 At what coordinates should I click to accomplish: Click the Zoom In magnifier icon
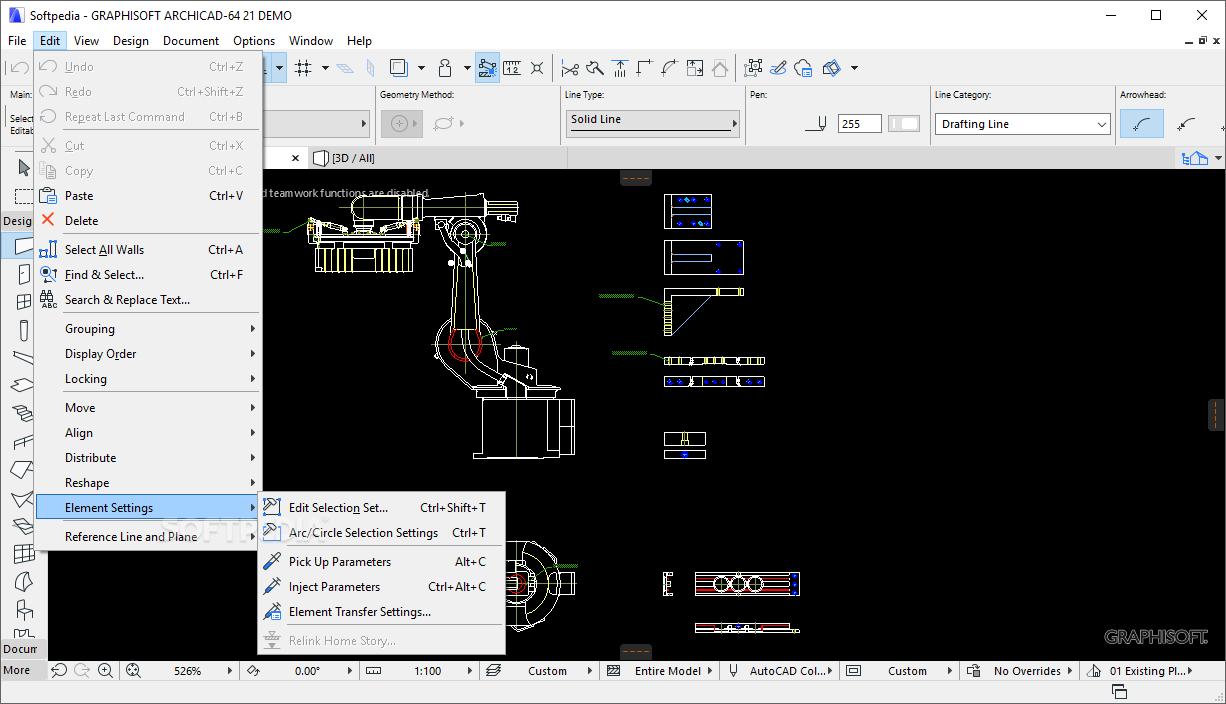(105, 671)
